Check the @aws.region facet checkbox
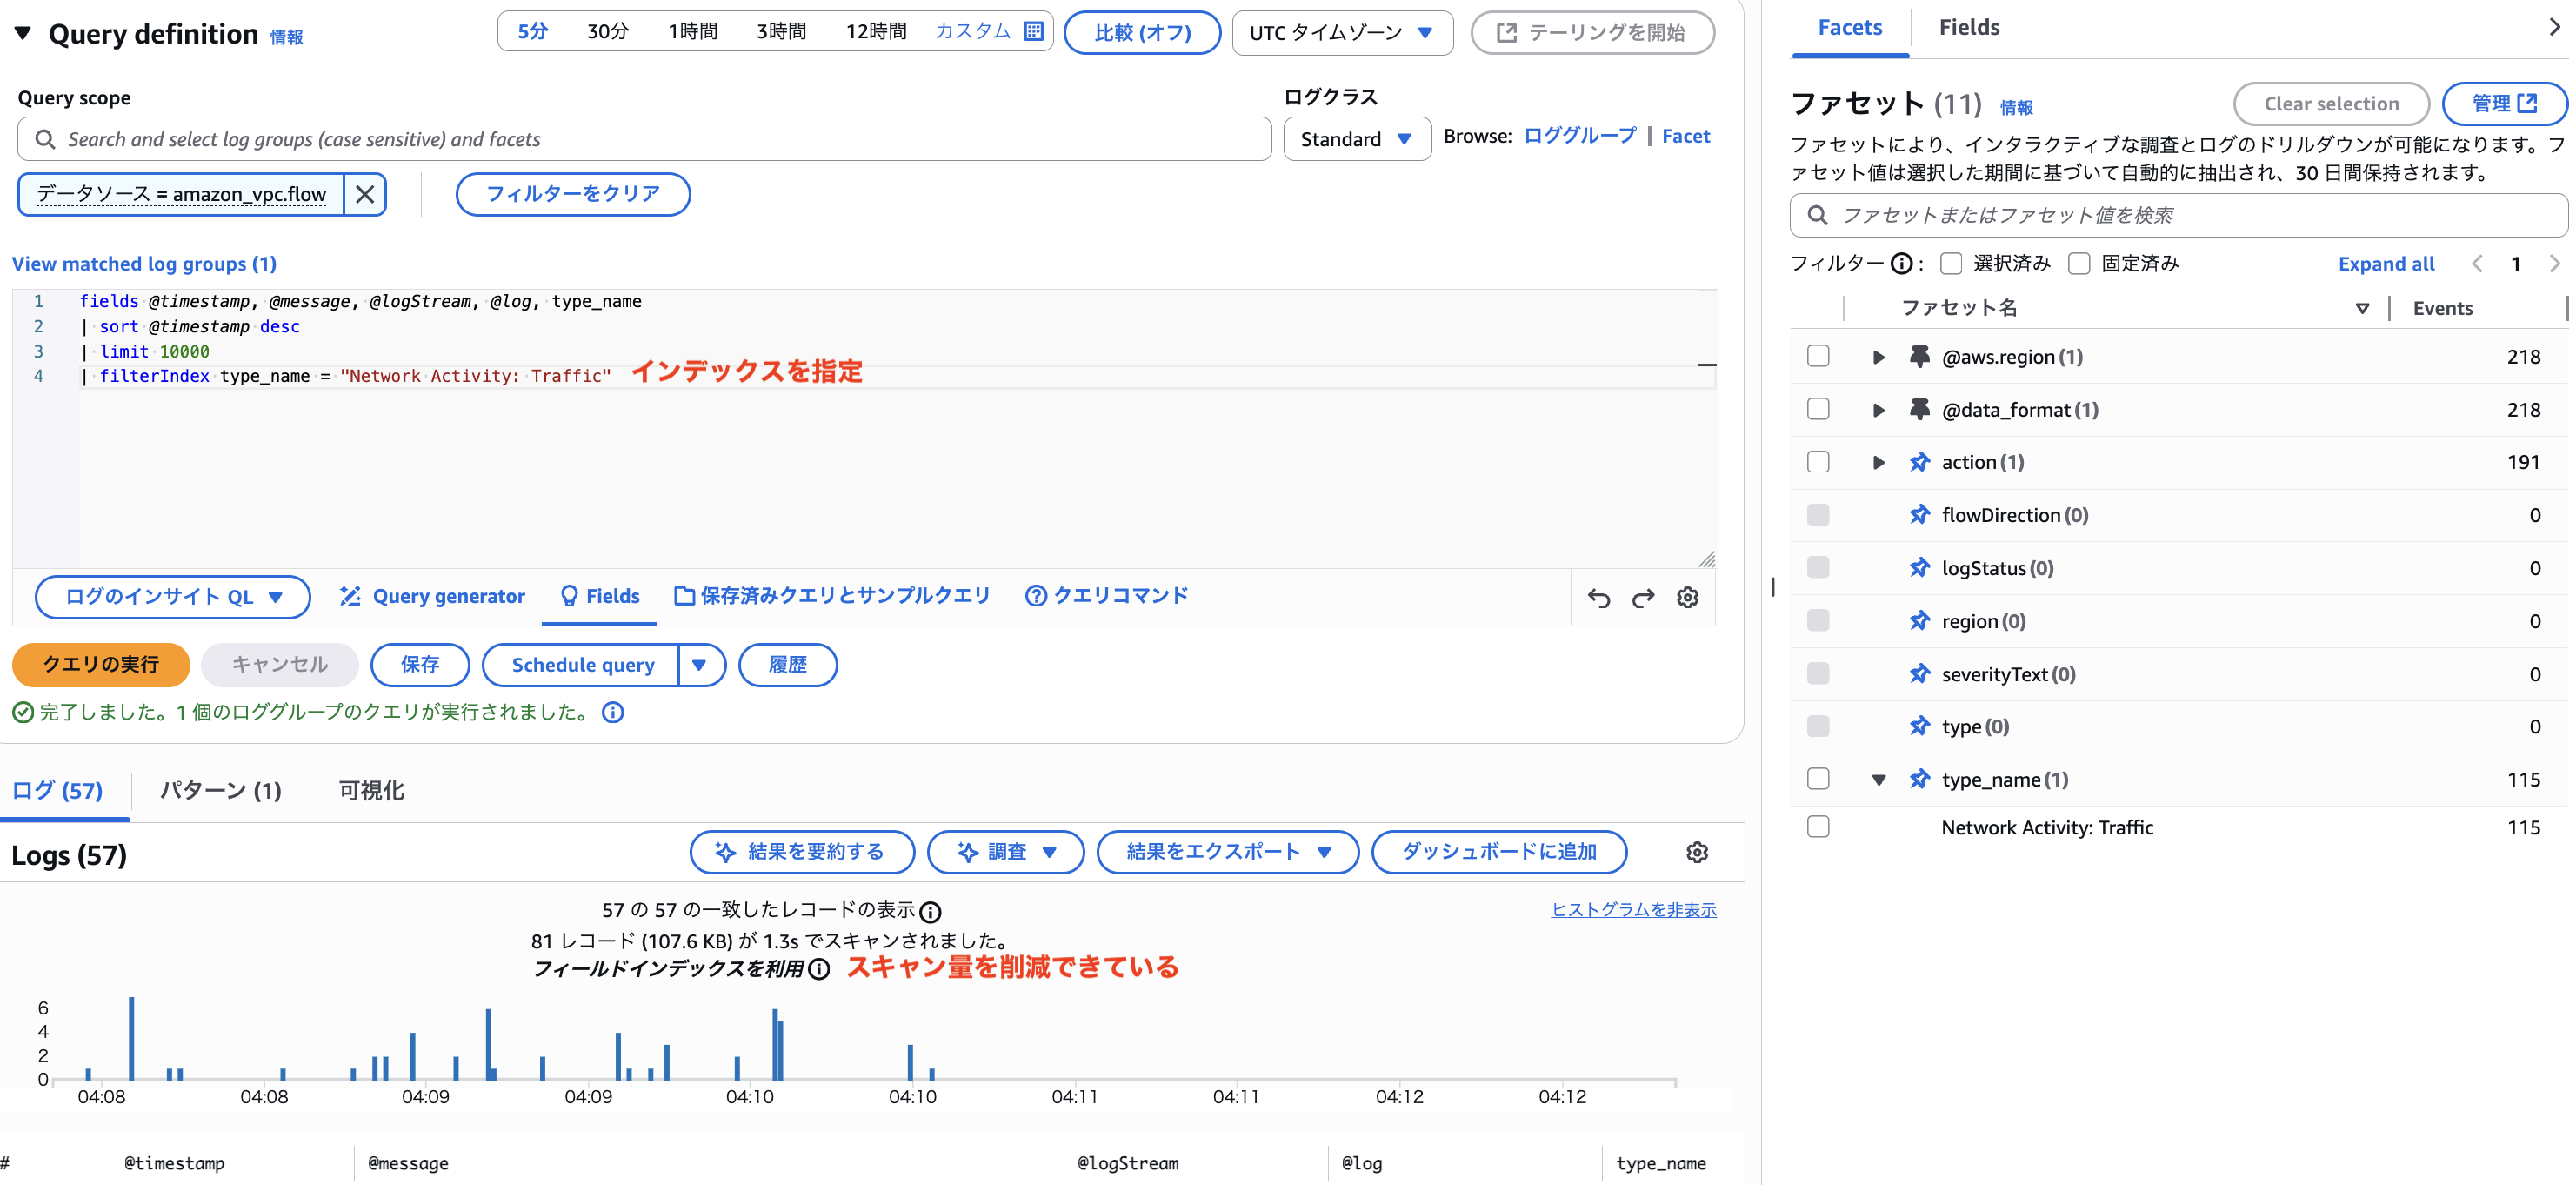This screenshot has height=1185, width=2576. point(1818,355)
